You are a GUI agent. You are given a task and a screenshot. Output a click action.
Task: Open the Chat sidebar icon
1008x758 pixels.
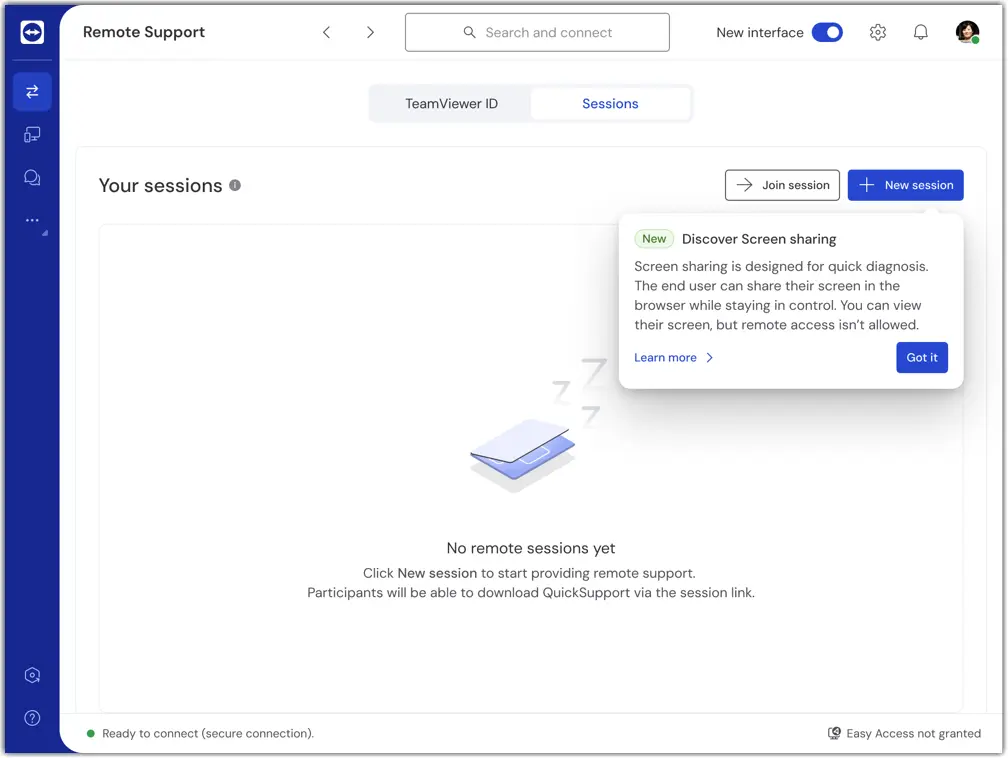32,177
